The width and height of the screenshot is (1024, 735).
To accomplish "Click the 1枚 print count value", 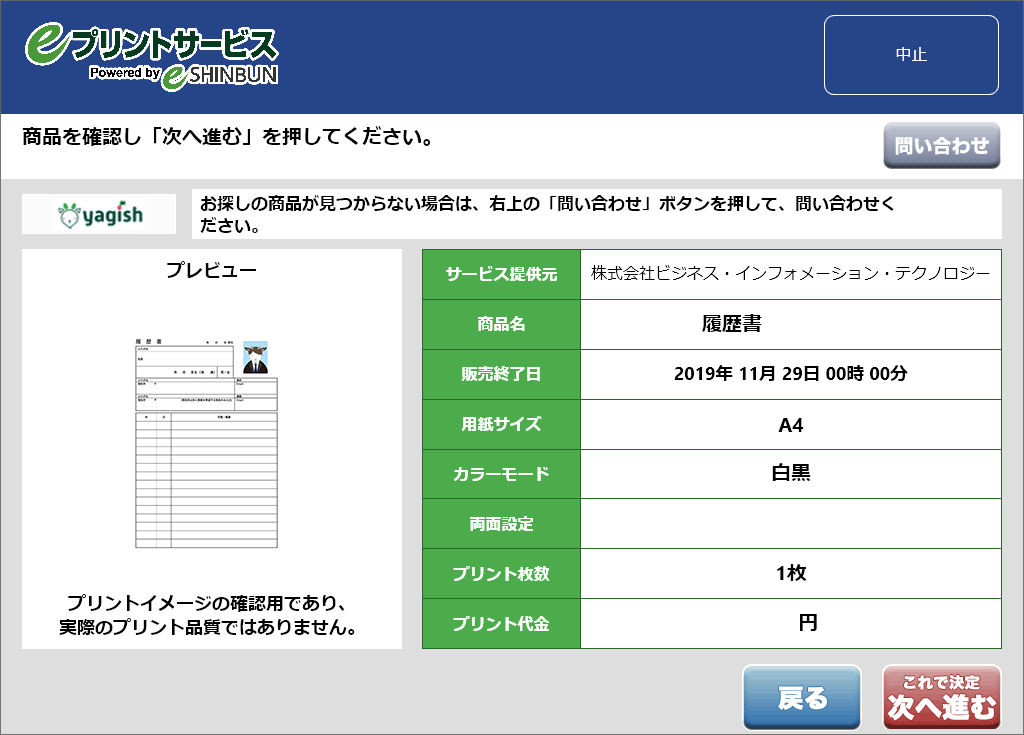I will tap(791, 573).
